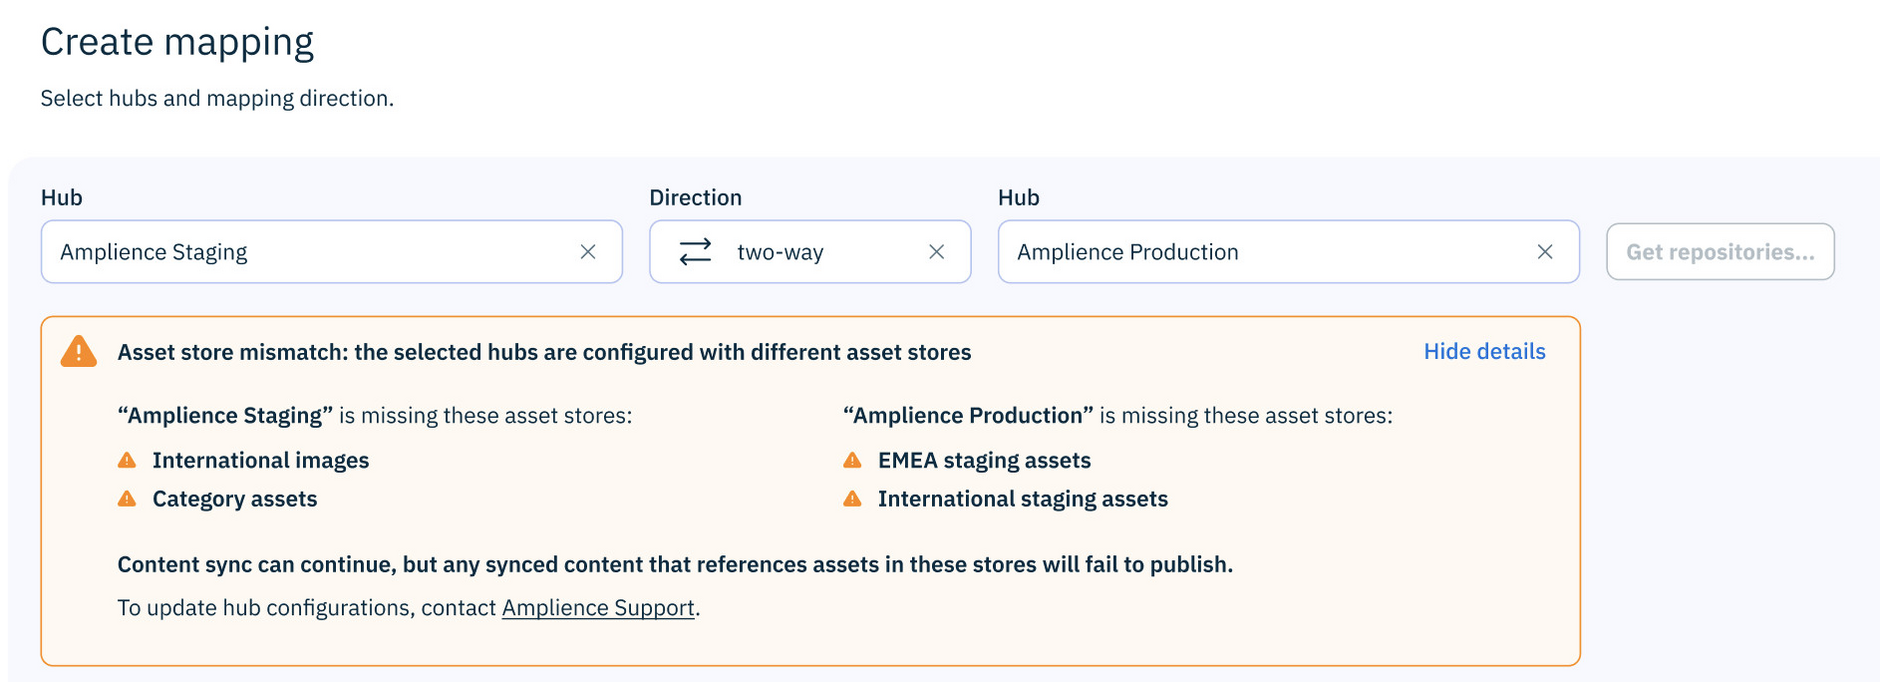Click the 'Direction' field label

click(695, 197)
